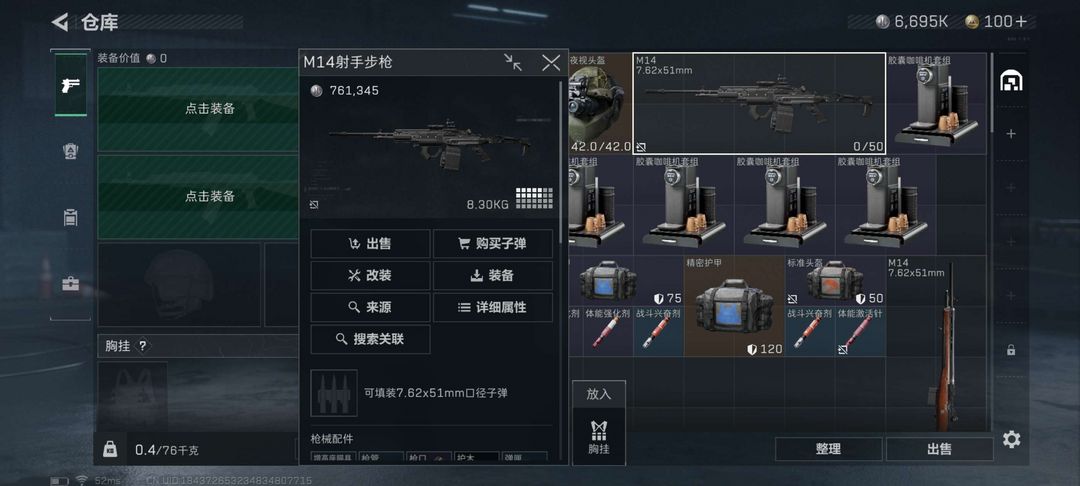Collapse the M14 detail panel with shrink arrows
This screenshot has width=1080, height=486.
pos(512,63)
